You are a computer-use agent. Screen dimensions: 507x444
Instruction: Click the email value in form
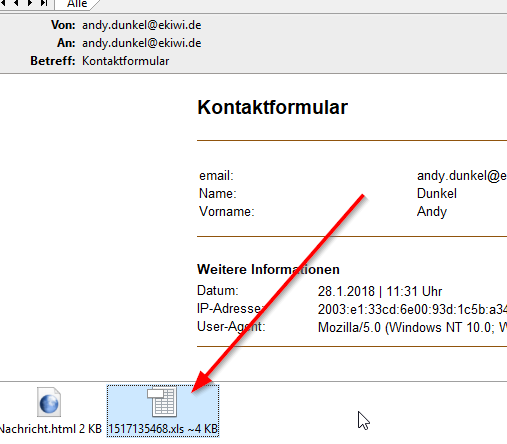pyautogui.click(x=462, y=176)
